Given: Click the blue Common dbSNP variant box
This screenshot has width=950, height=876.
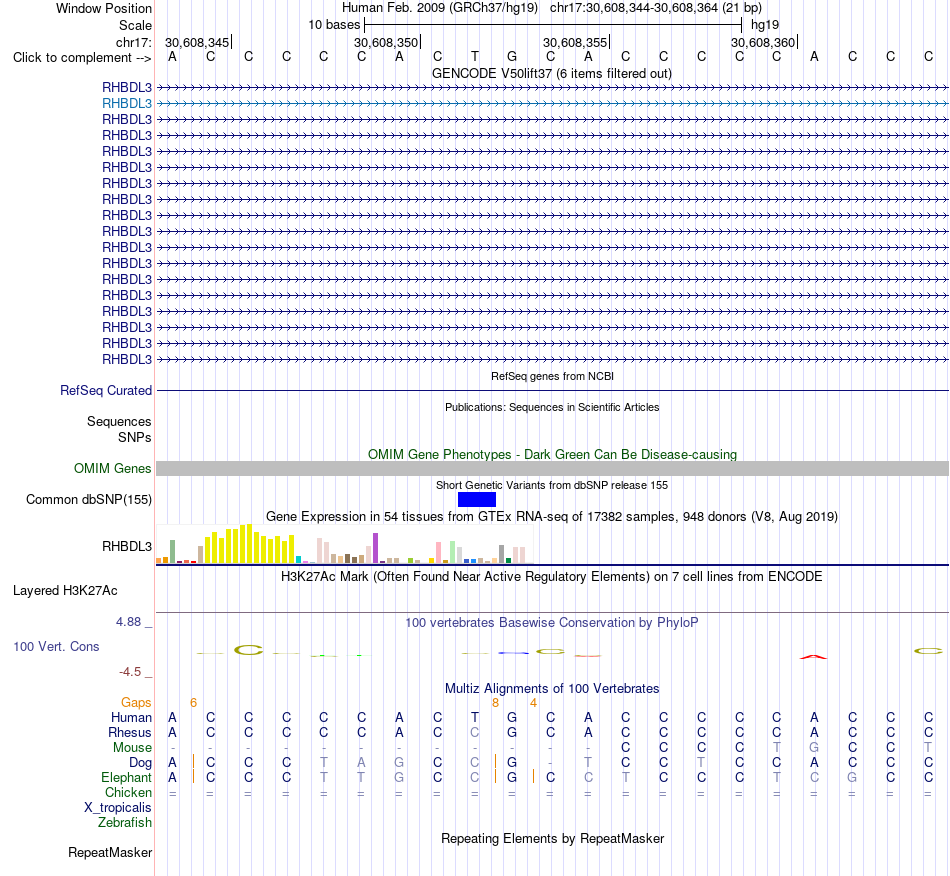Looking at the screenshot, I should [477, 499].
